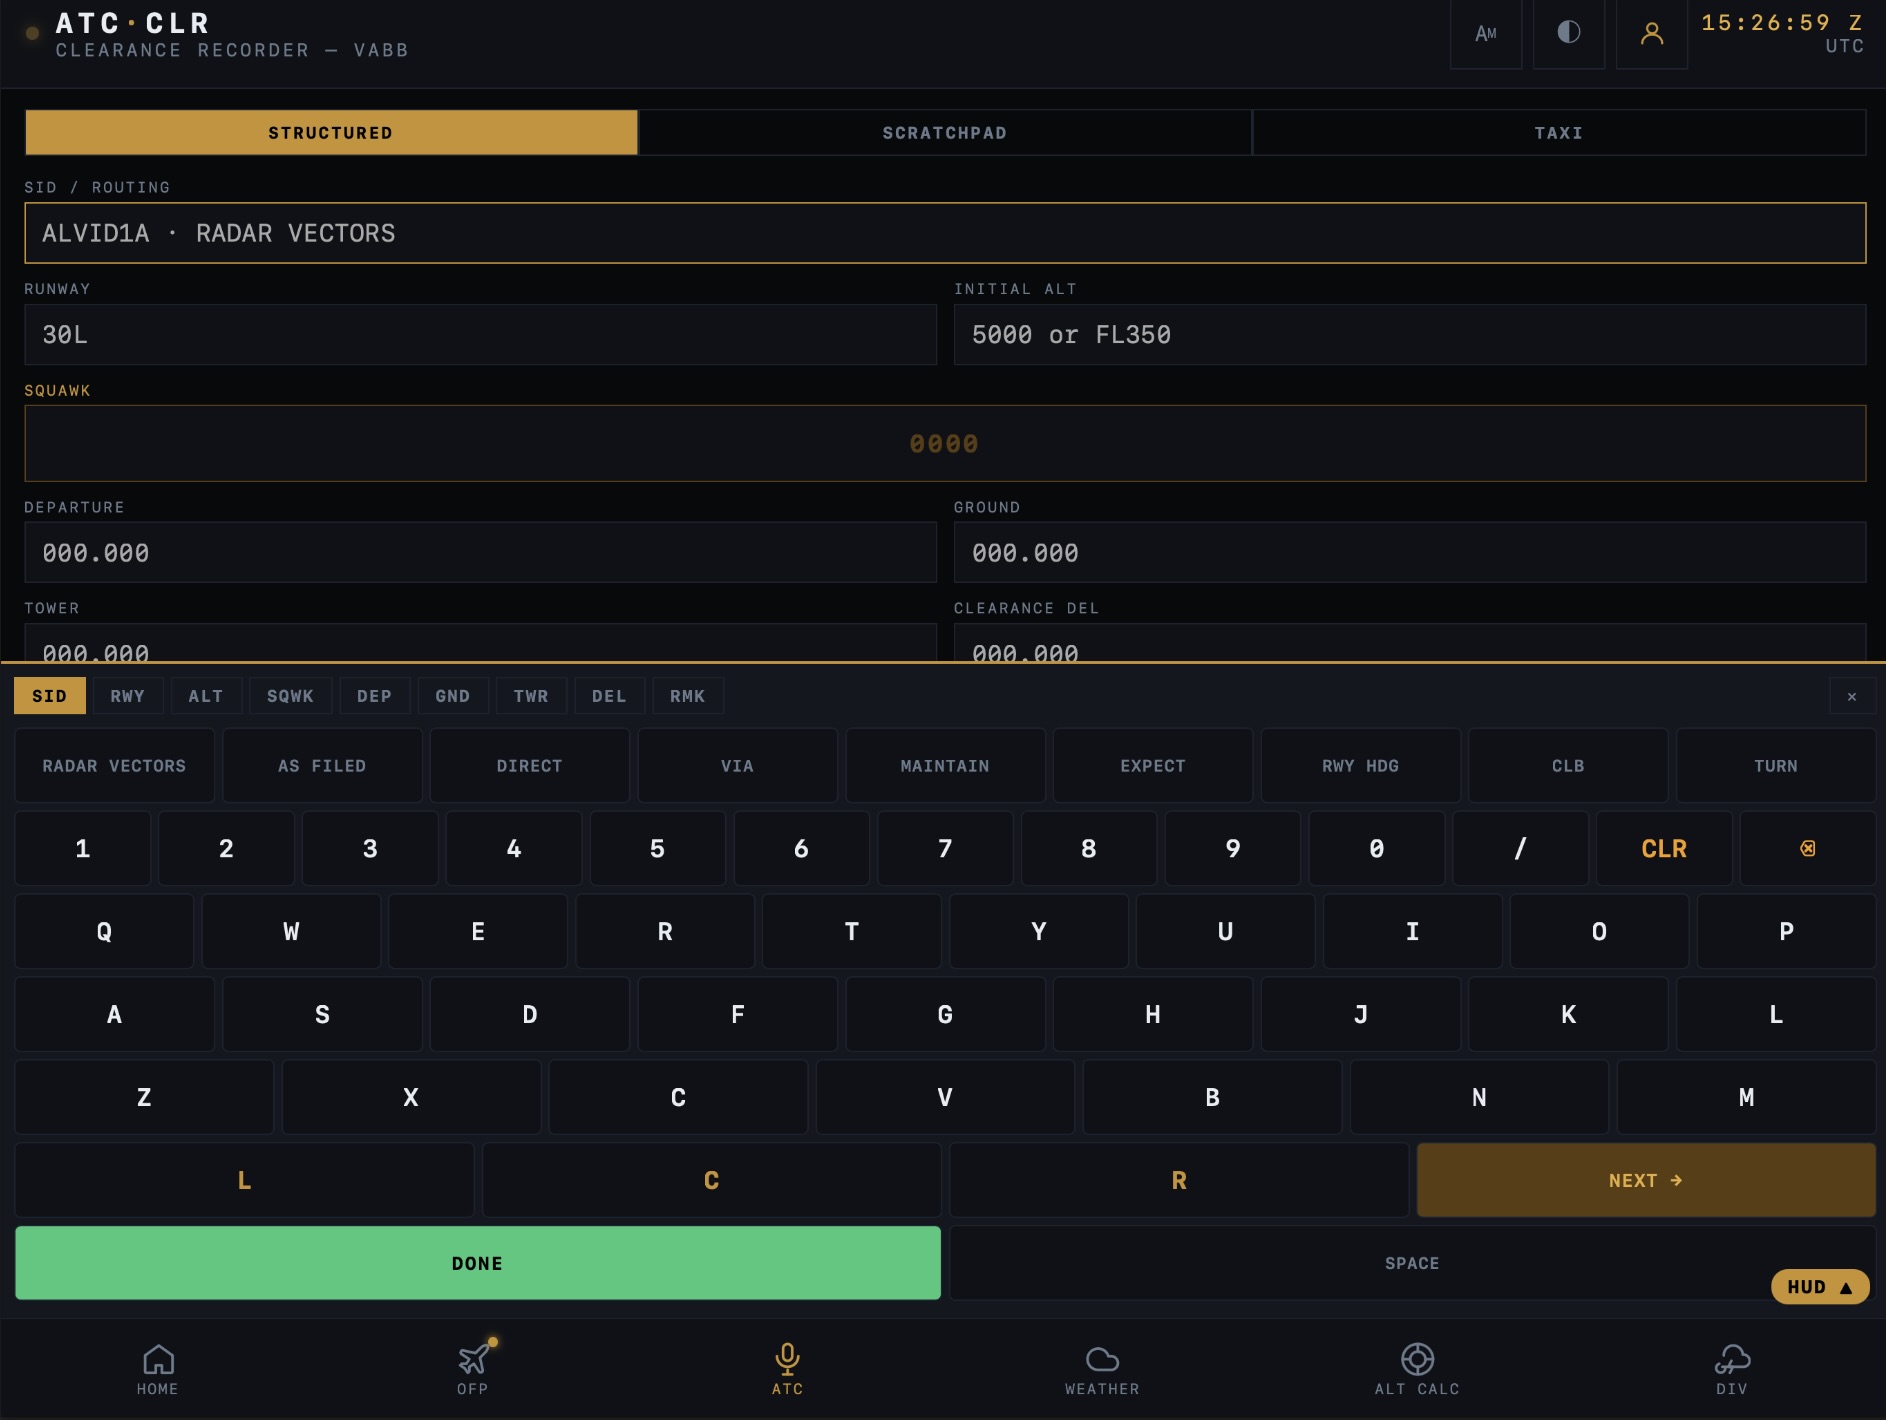This screenshot has height=1420, width=1886.
Task: Select the RWY keyboard field tab
Action: click(128, 696)
